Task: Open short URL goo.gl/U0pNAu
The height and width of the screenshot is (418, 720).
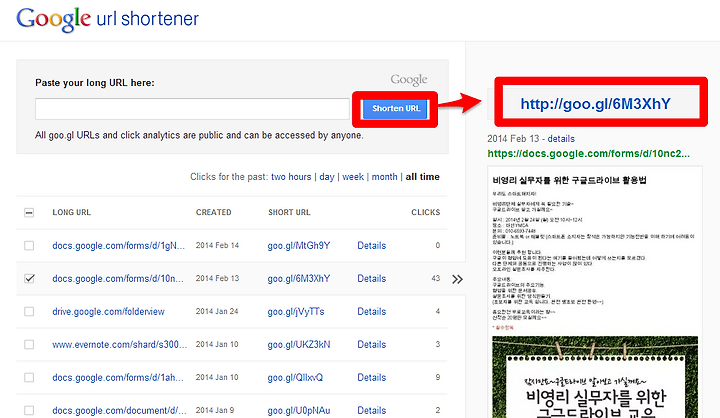Action: (x=299, y=410)
